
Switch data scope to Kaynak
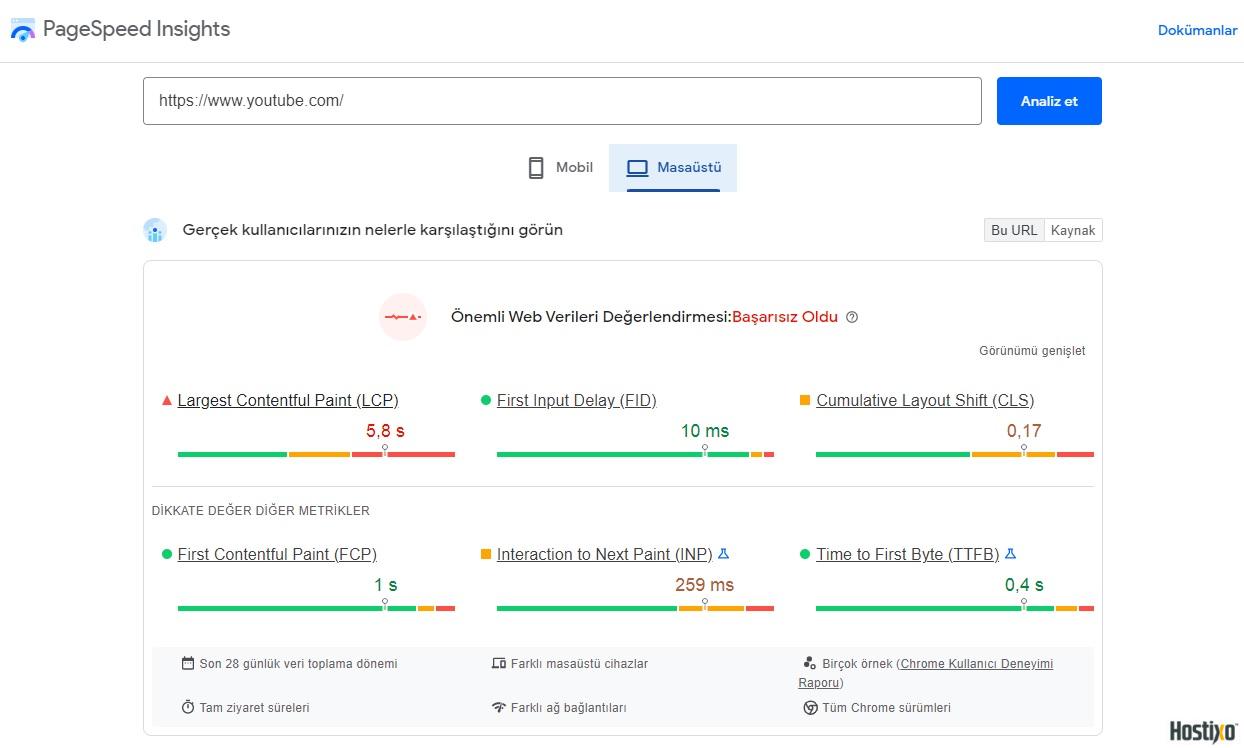coord(1073,230)
